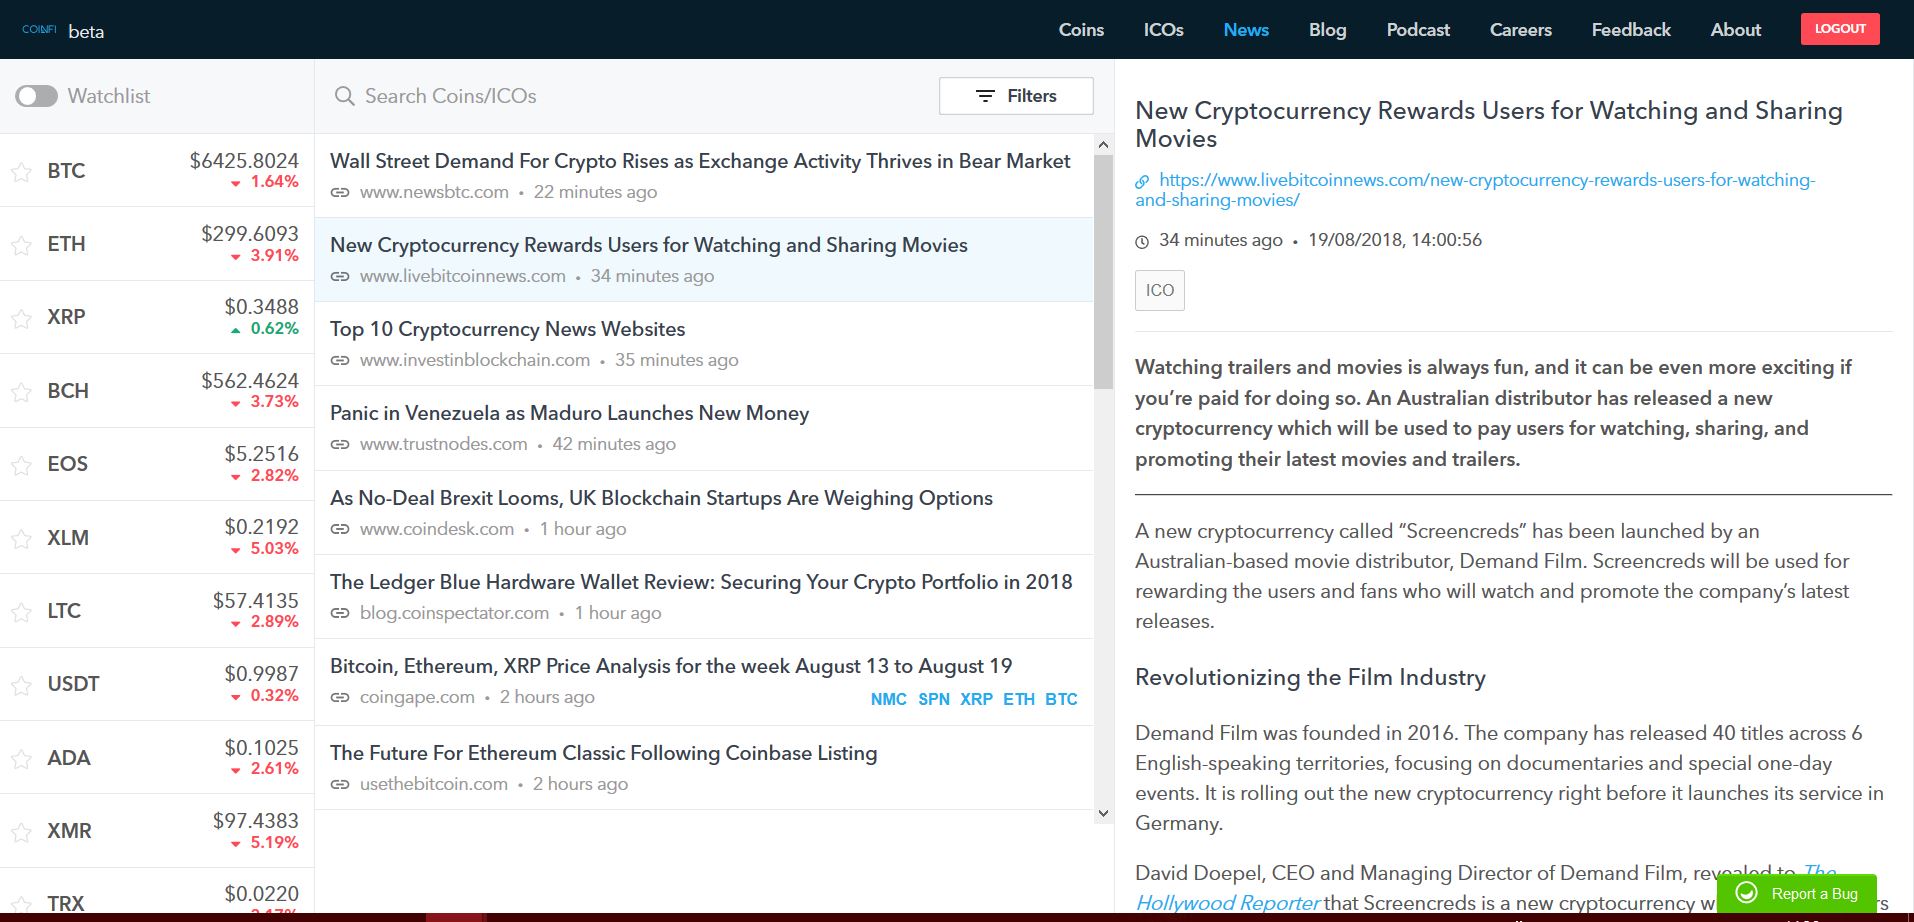Star XMR to add to watchlist
This screenshot has width=1914, height=922.
tap(21, 832)
